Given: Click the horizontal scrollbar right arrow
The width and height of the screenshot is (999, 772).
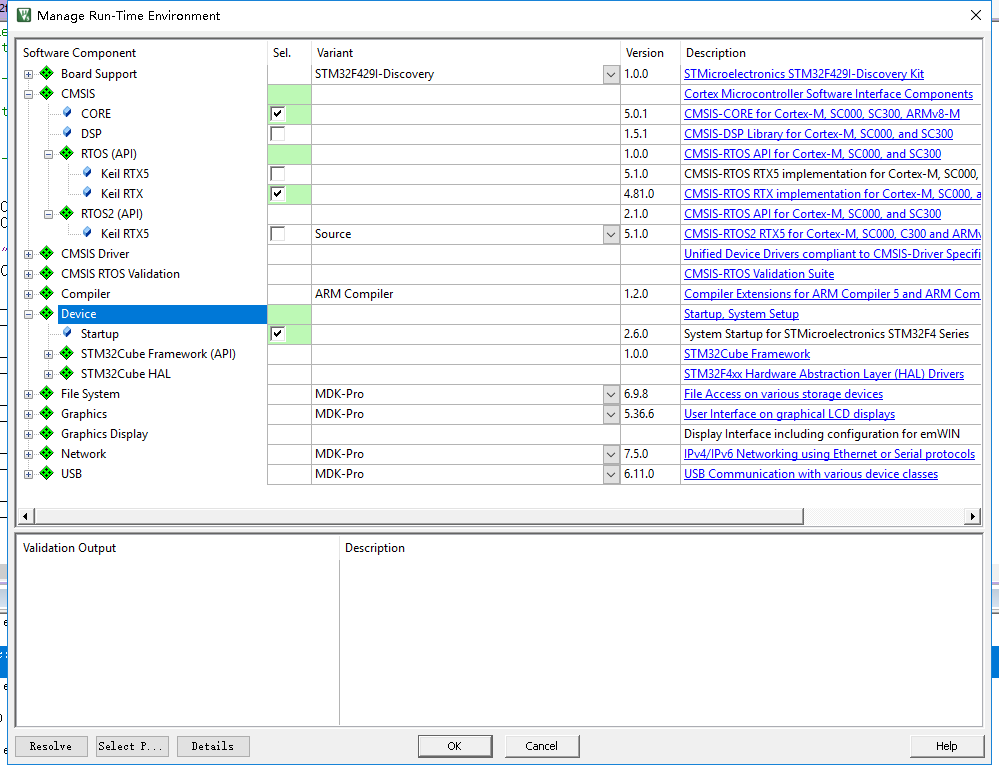Looking at the screenshot, I should tap(972, 516).
